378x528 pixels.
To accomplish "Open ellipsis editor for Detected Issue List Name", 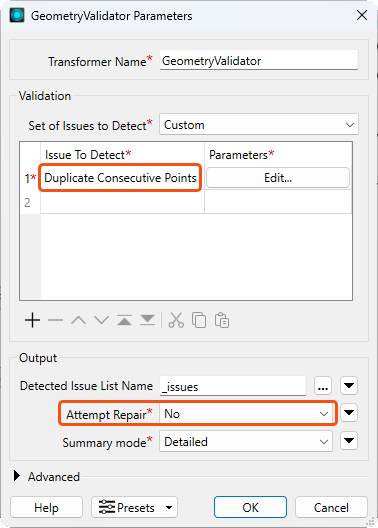I will pyautogui.click(x=323, y=386).
